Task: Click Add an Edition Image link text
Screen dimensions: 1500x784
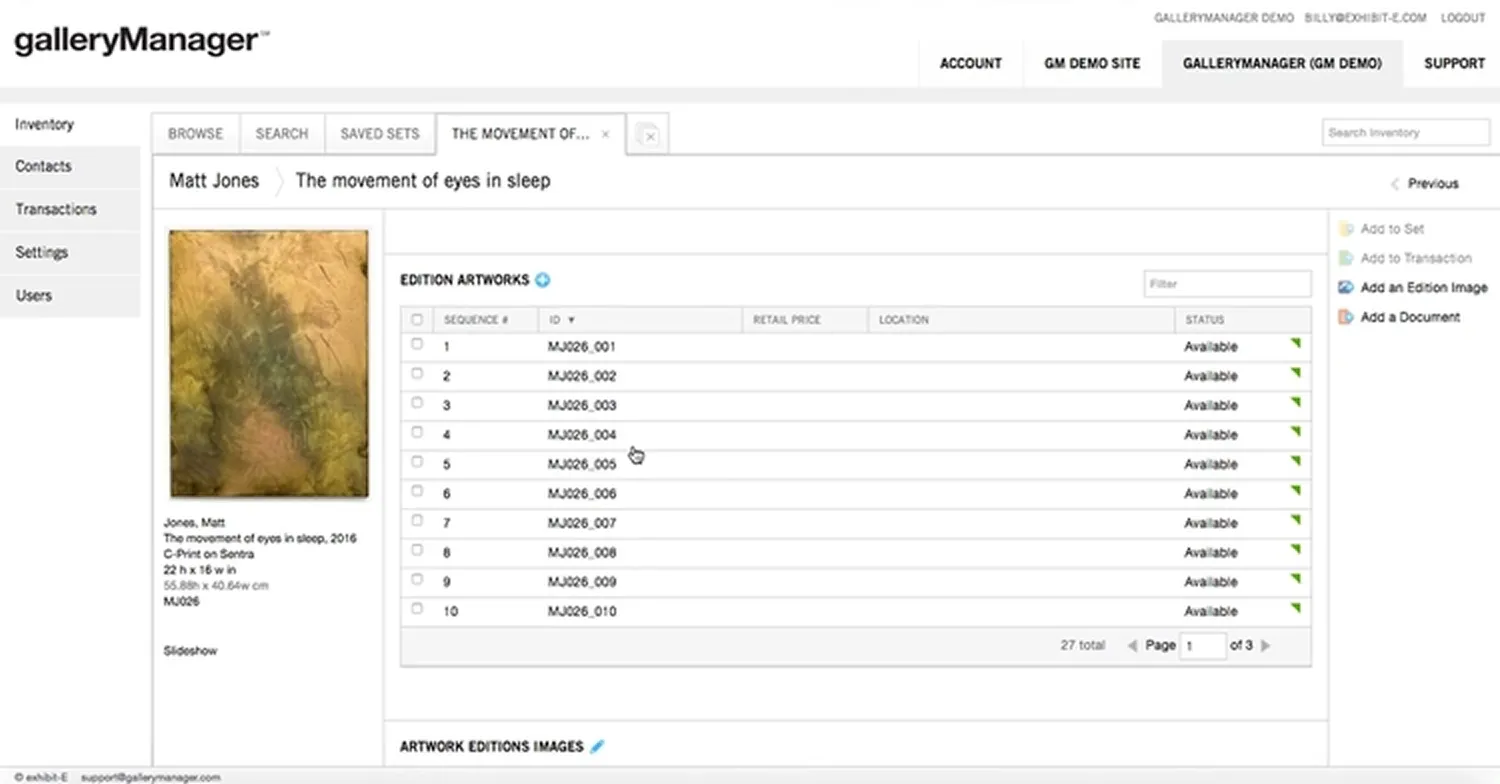Action: coord(1424,288)
